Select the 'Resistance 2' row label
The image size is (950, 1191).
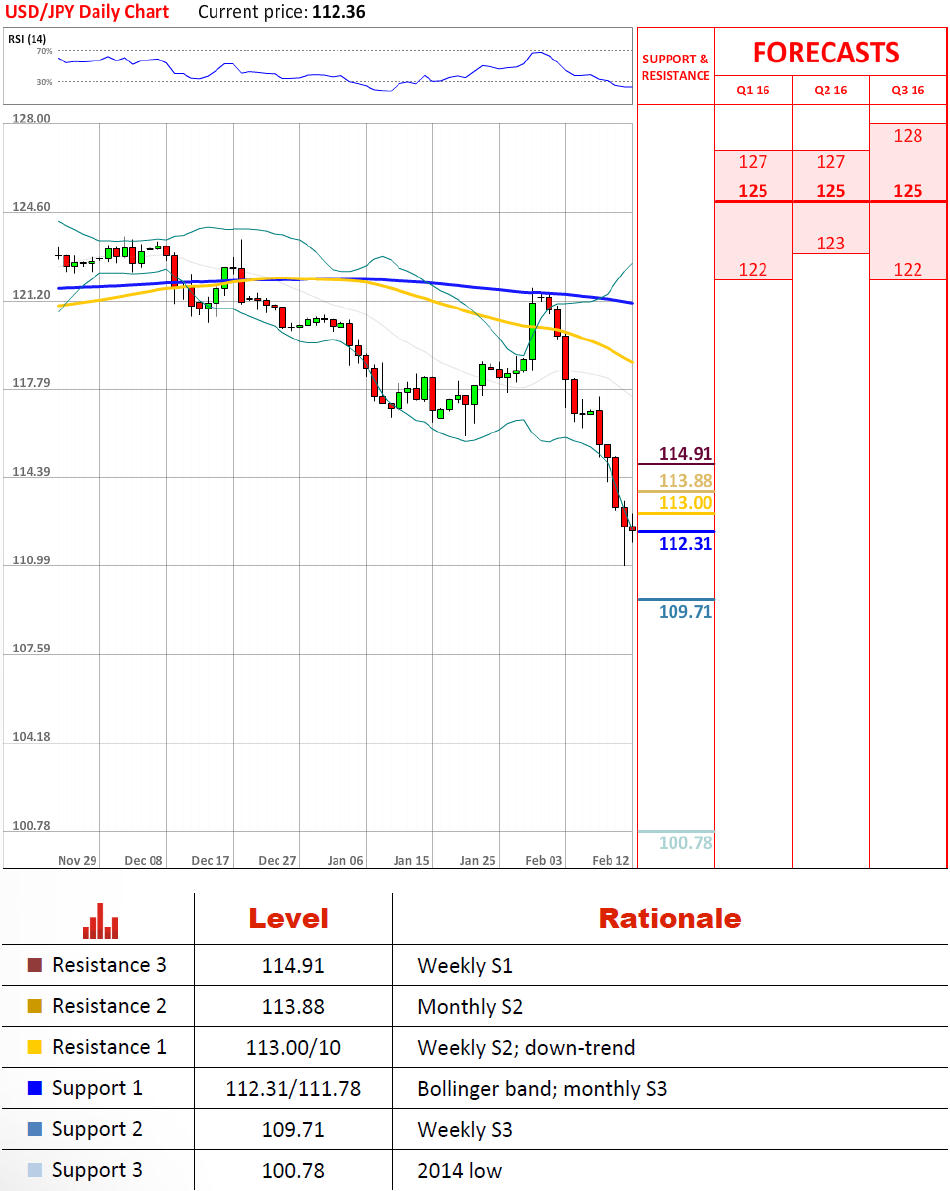click(x=109, y=1006)
